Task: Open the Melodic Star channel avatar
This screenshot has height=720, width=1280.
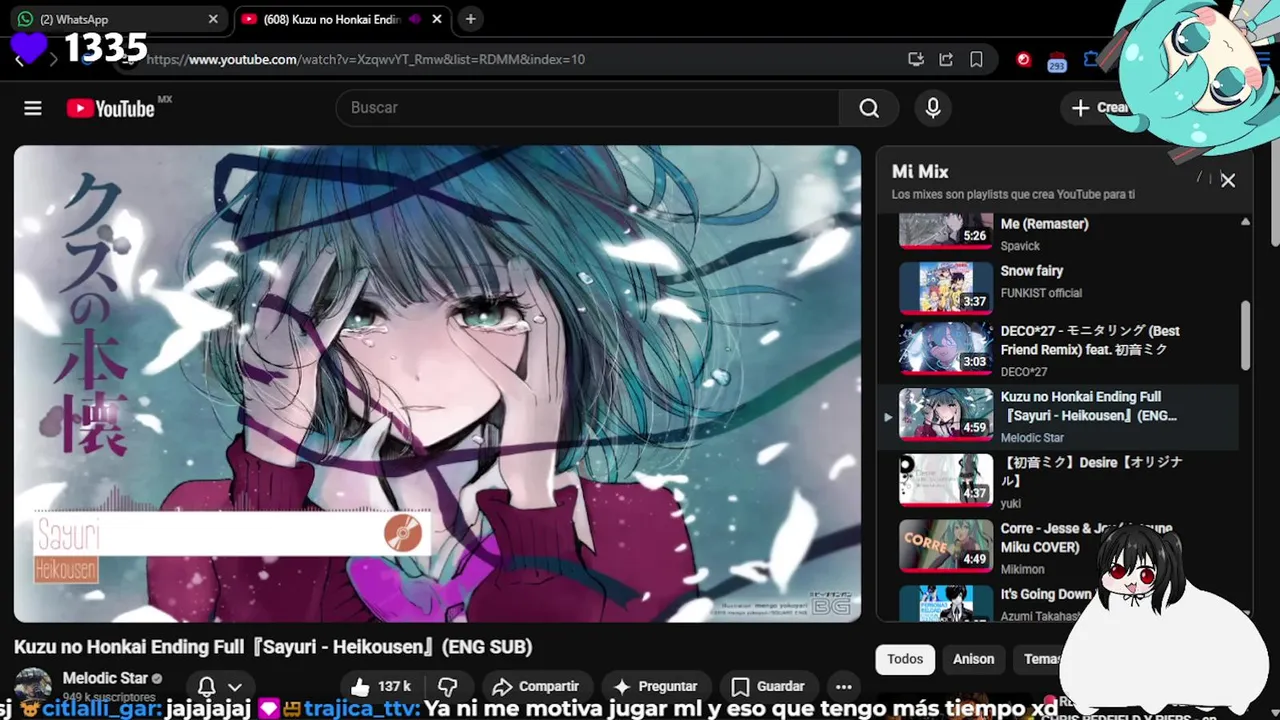Action: pyautogui.click(x=33, y=686)
